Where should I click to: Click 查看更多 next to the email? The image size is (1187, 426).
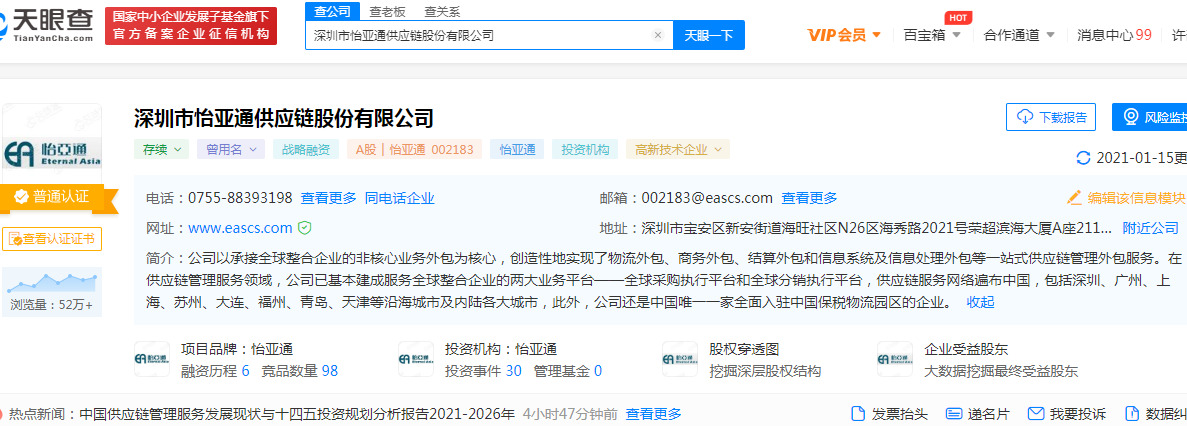[x=809, y=198]
